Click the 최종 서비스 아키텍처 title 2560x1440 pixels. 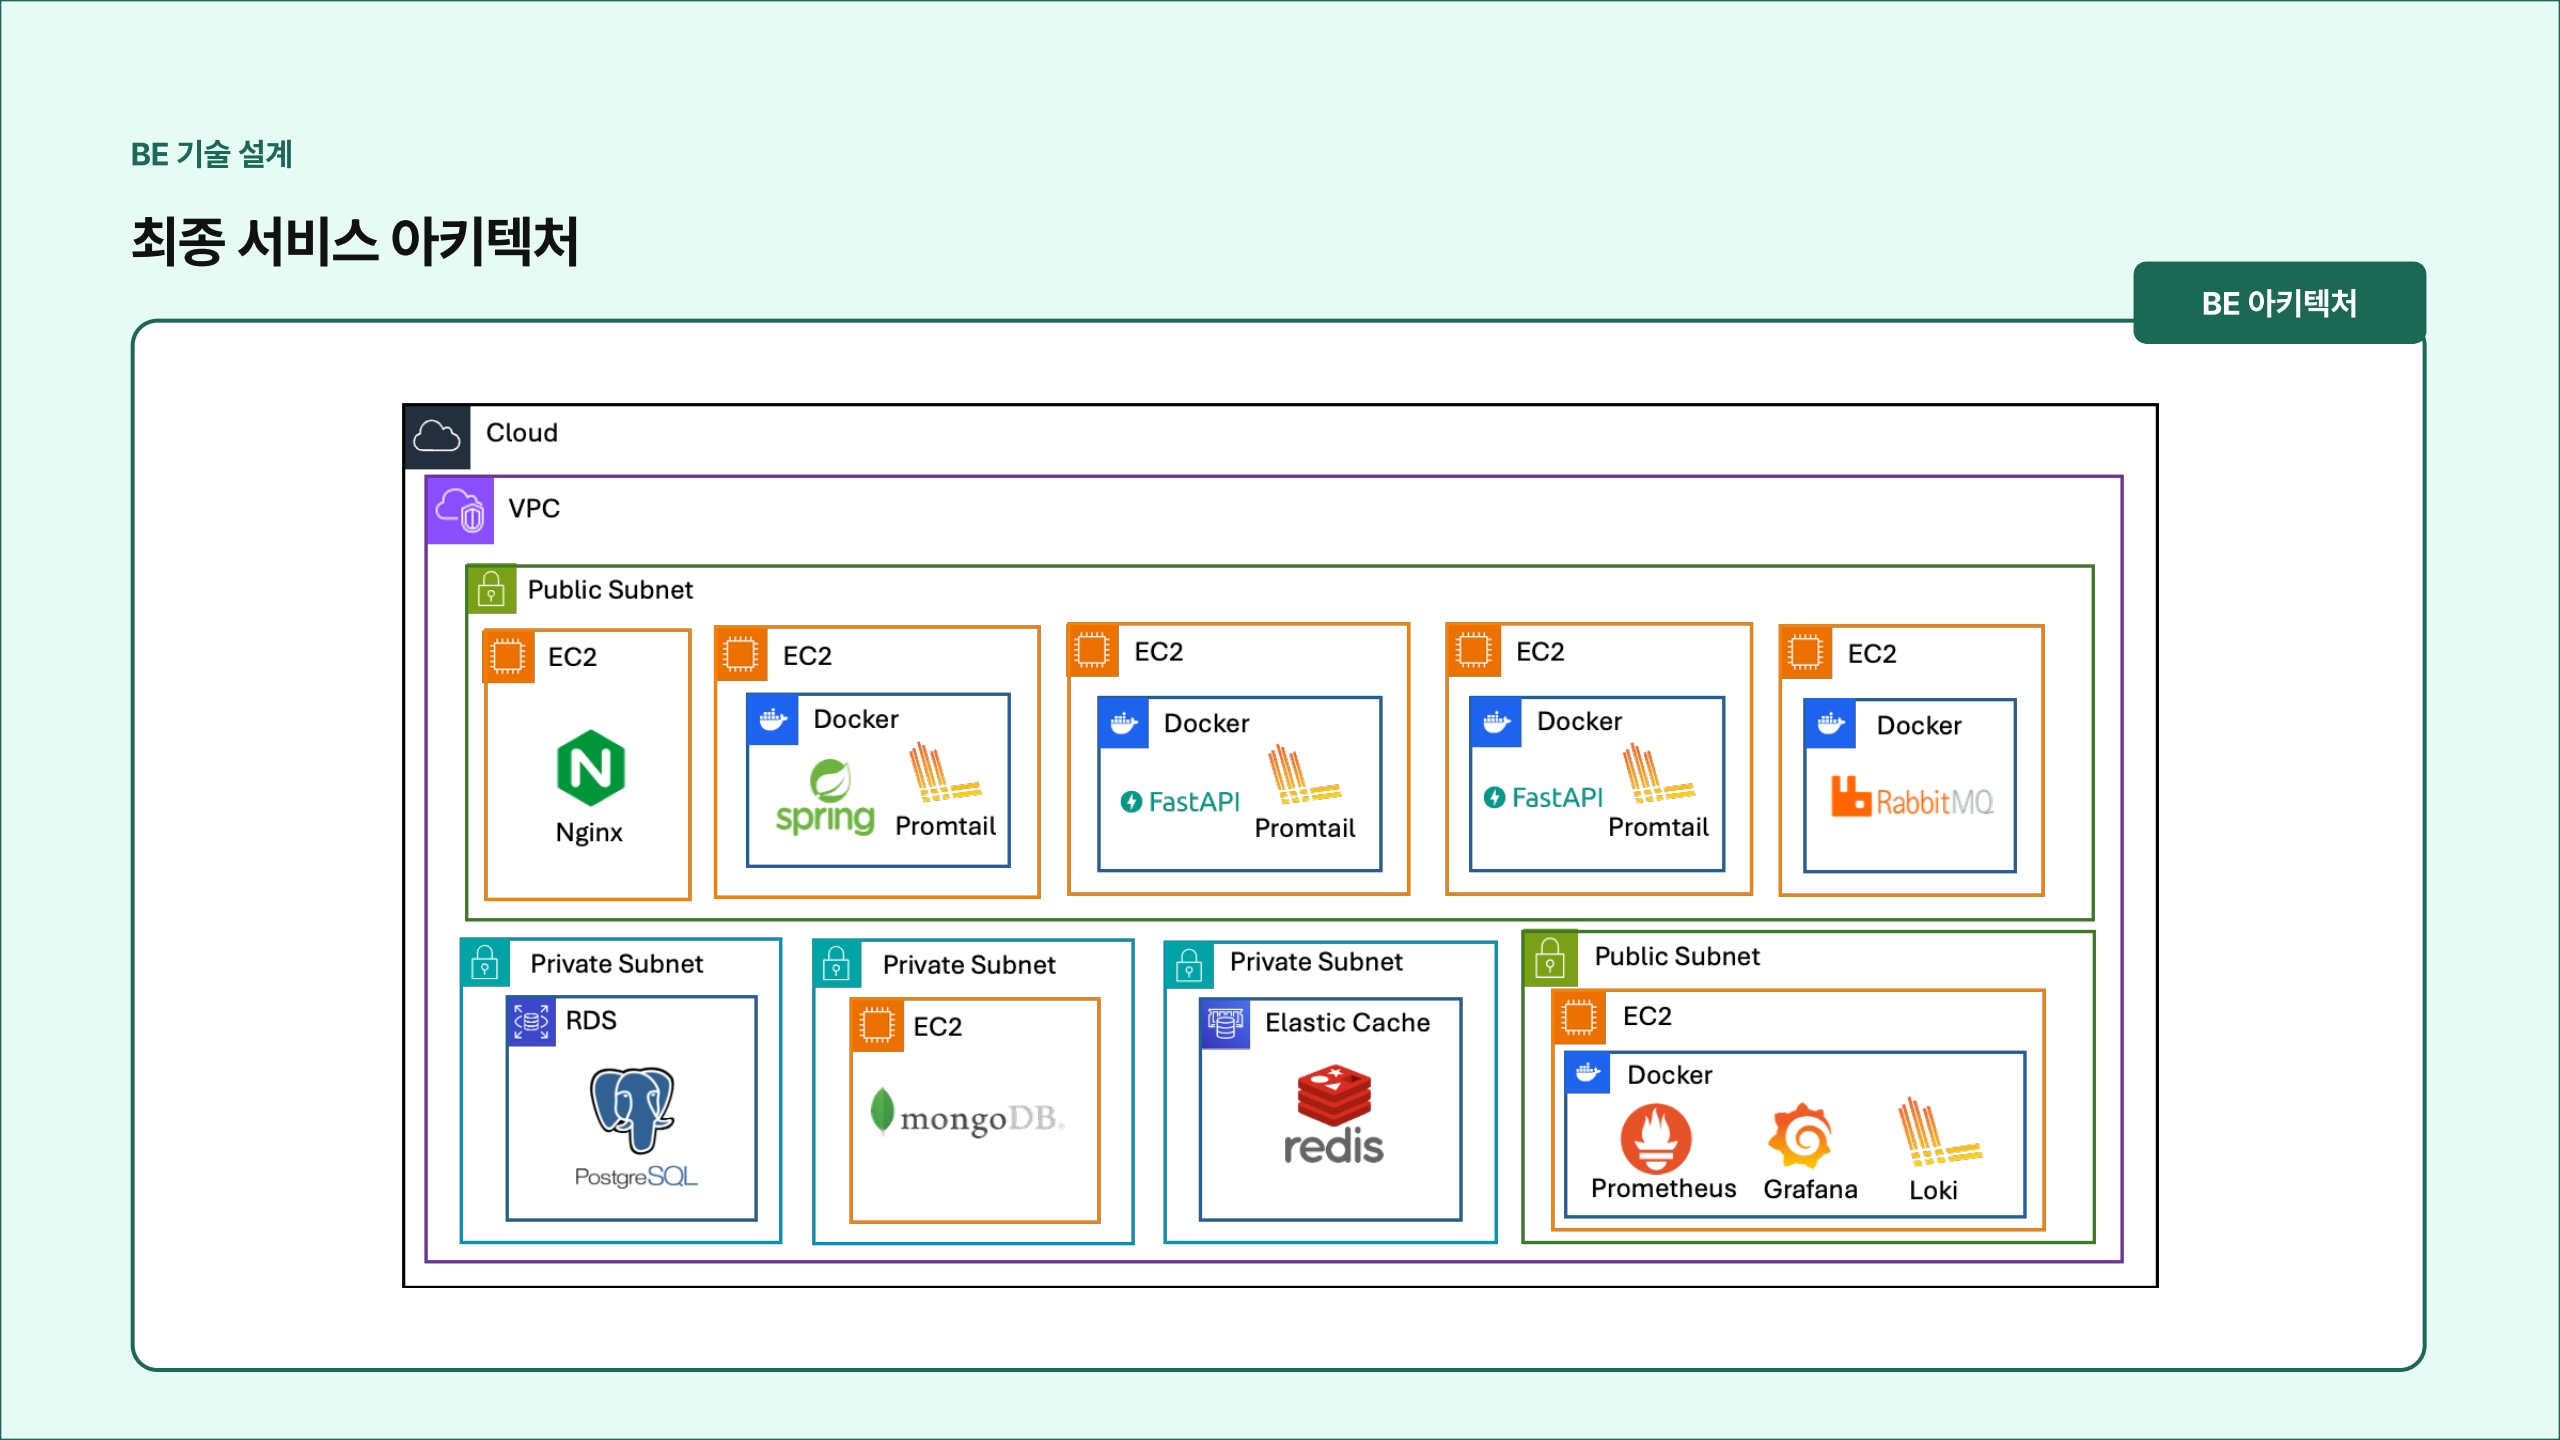[355, 242]
